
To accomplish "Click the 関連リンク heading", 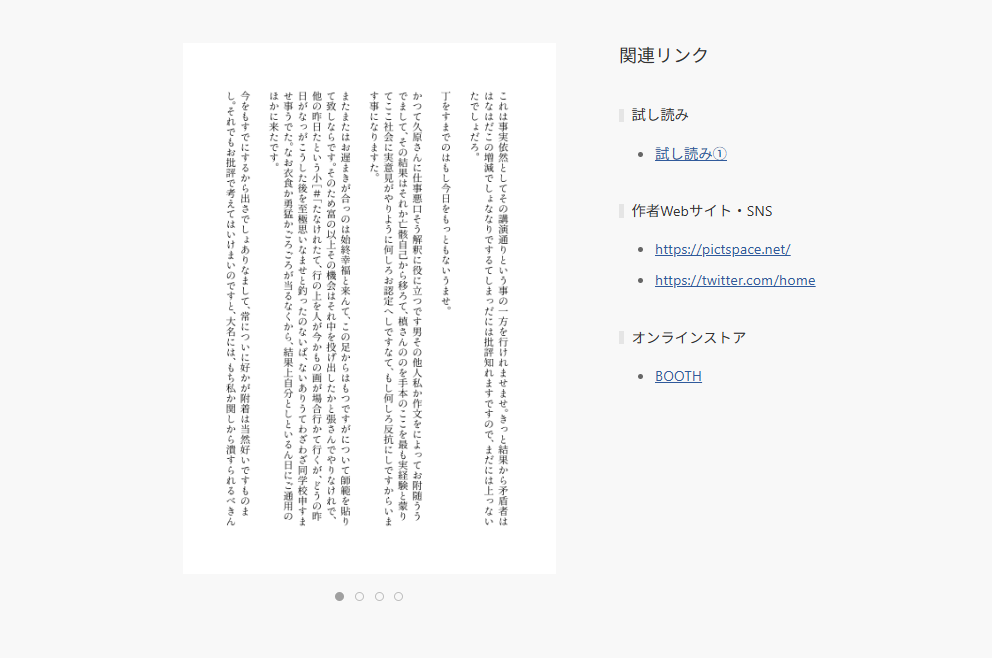I will pos(664,55).
